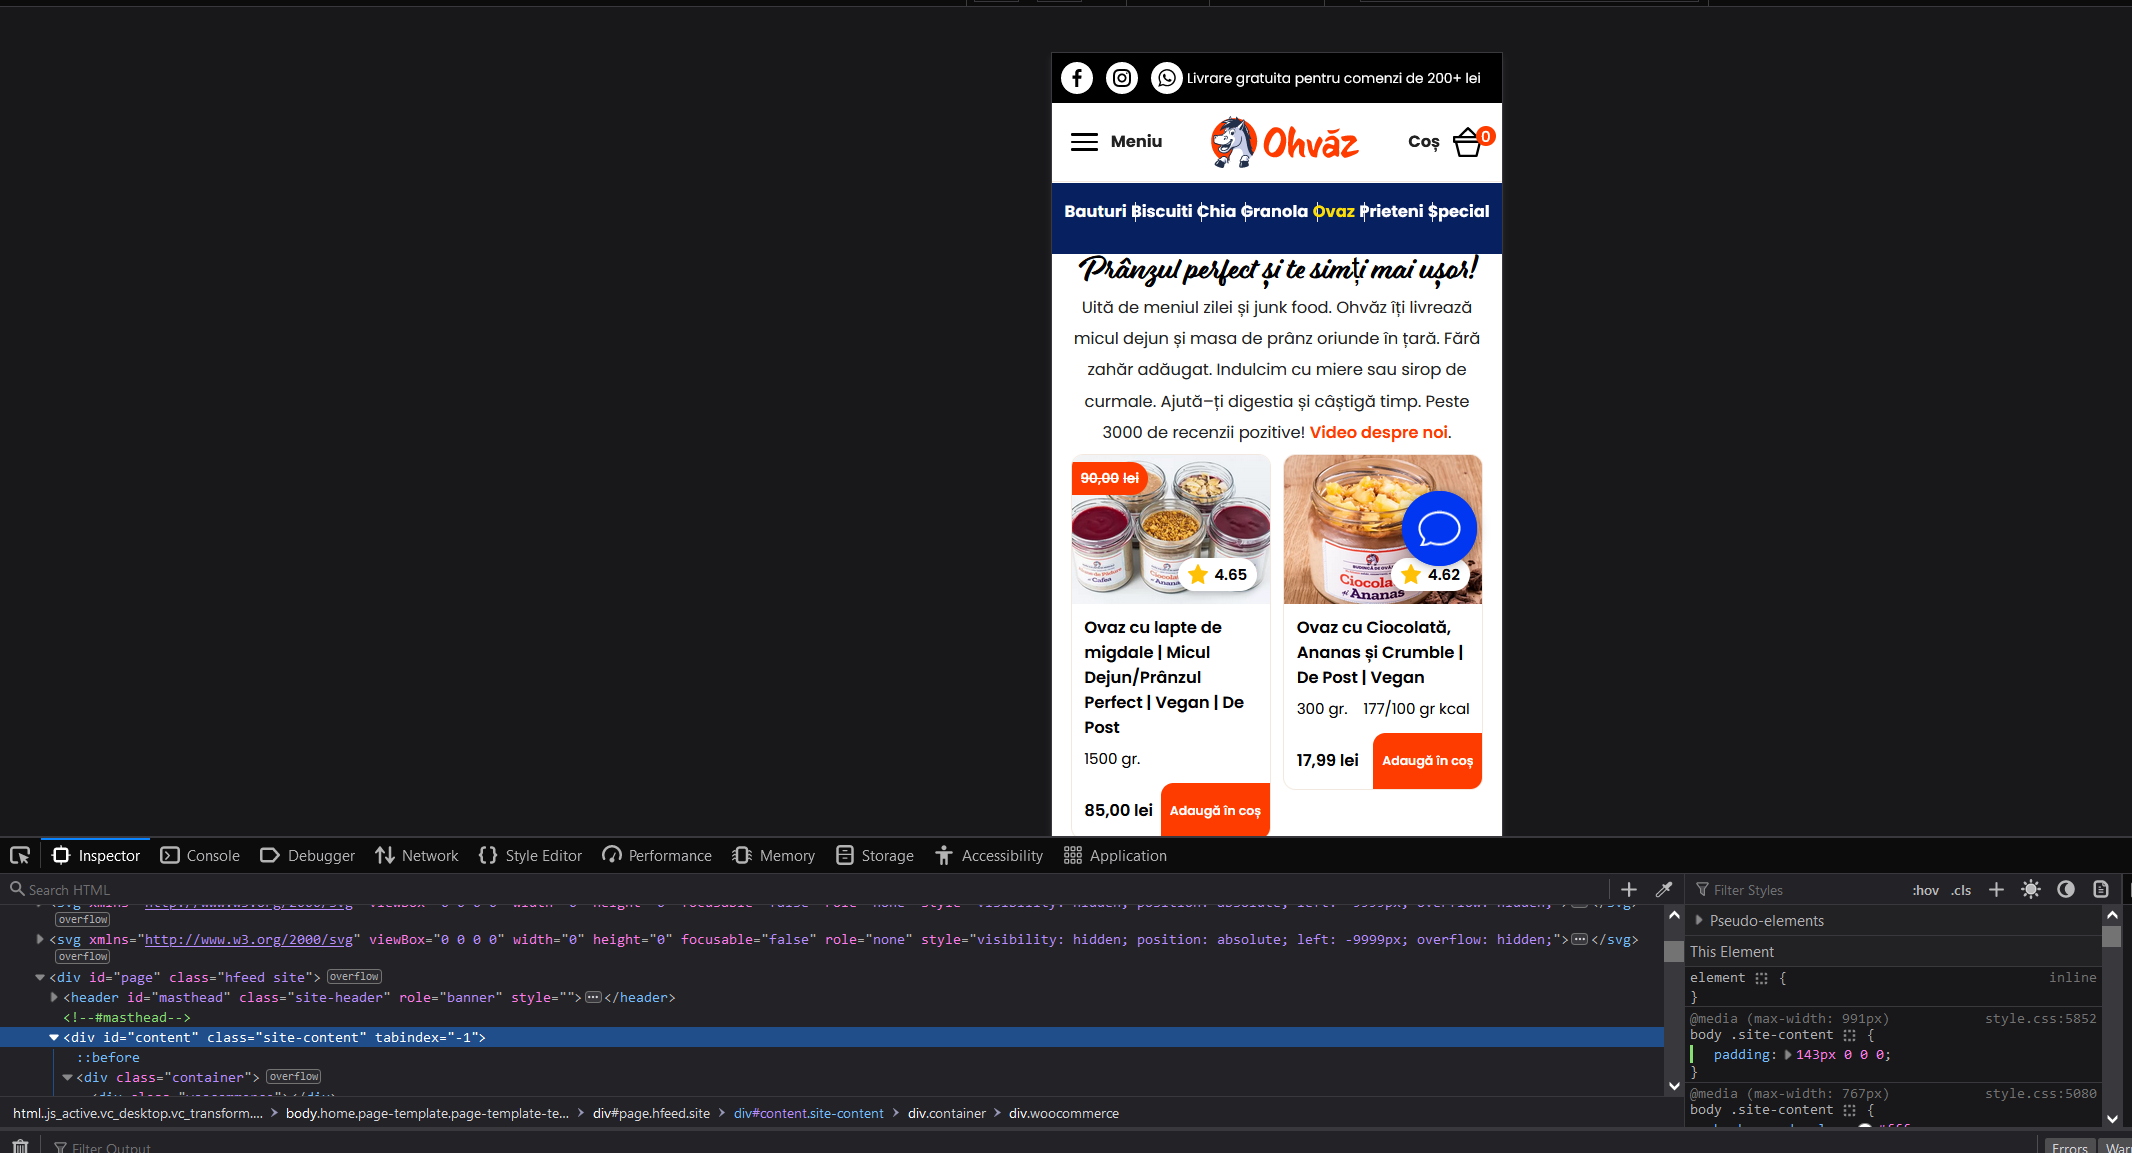Open the eyedropper color picker
The image size is (2132, 1153).
1664,889
